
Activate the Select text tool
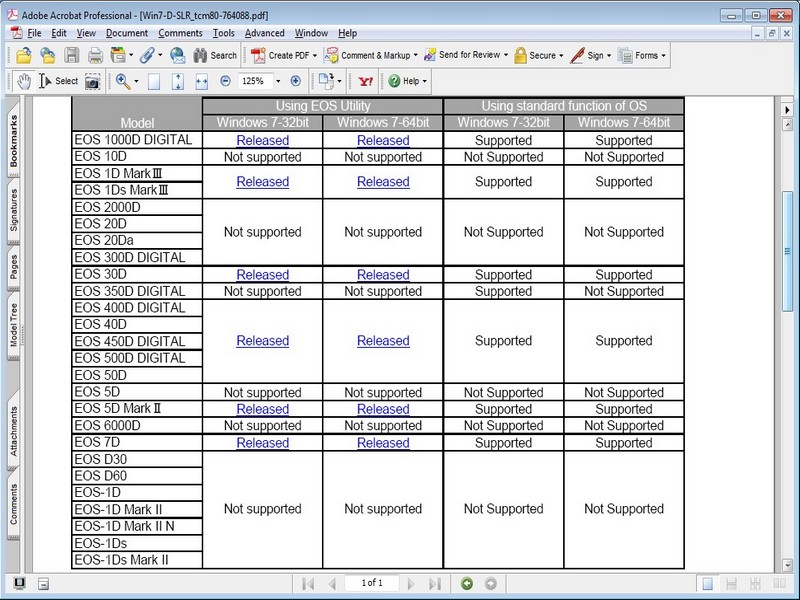coord(58,81)
